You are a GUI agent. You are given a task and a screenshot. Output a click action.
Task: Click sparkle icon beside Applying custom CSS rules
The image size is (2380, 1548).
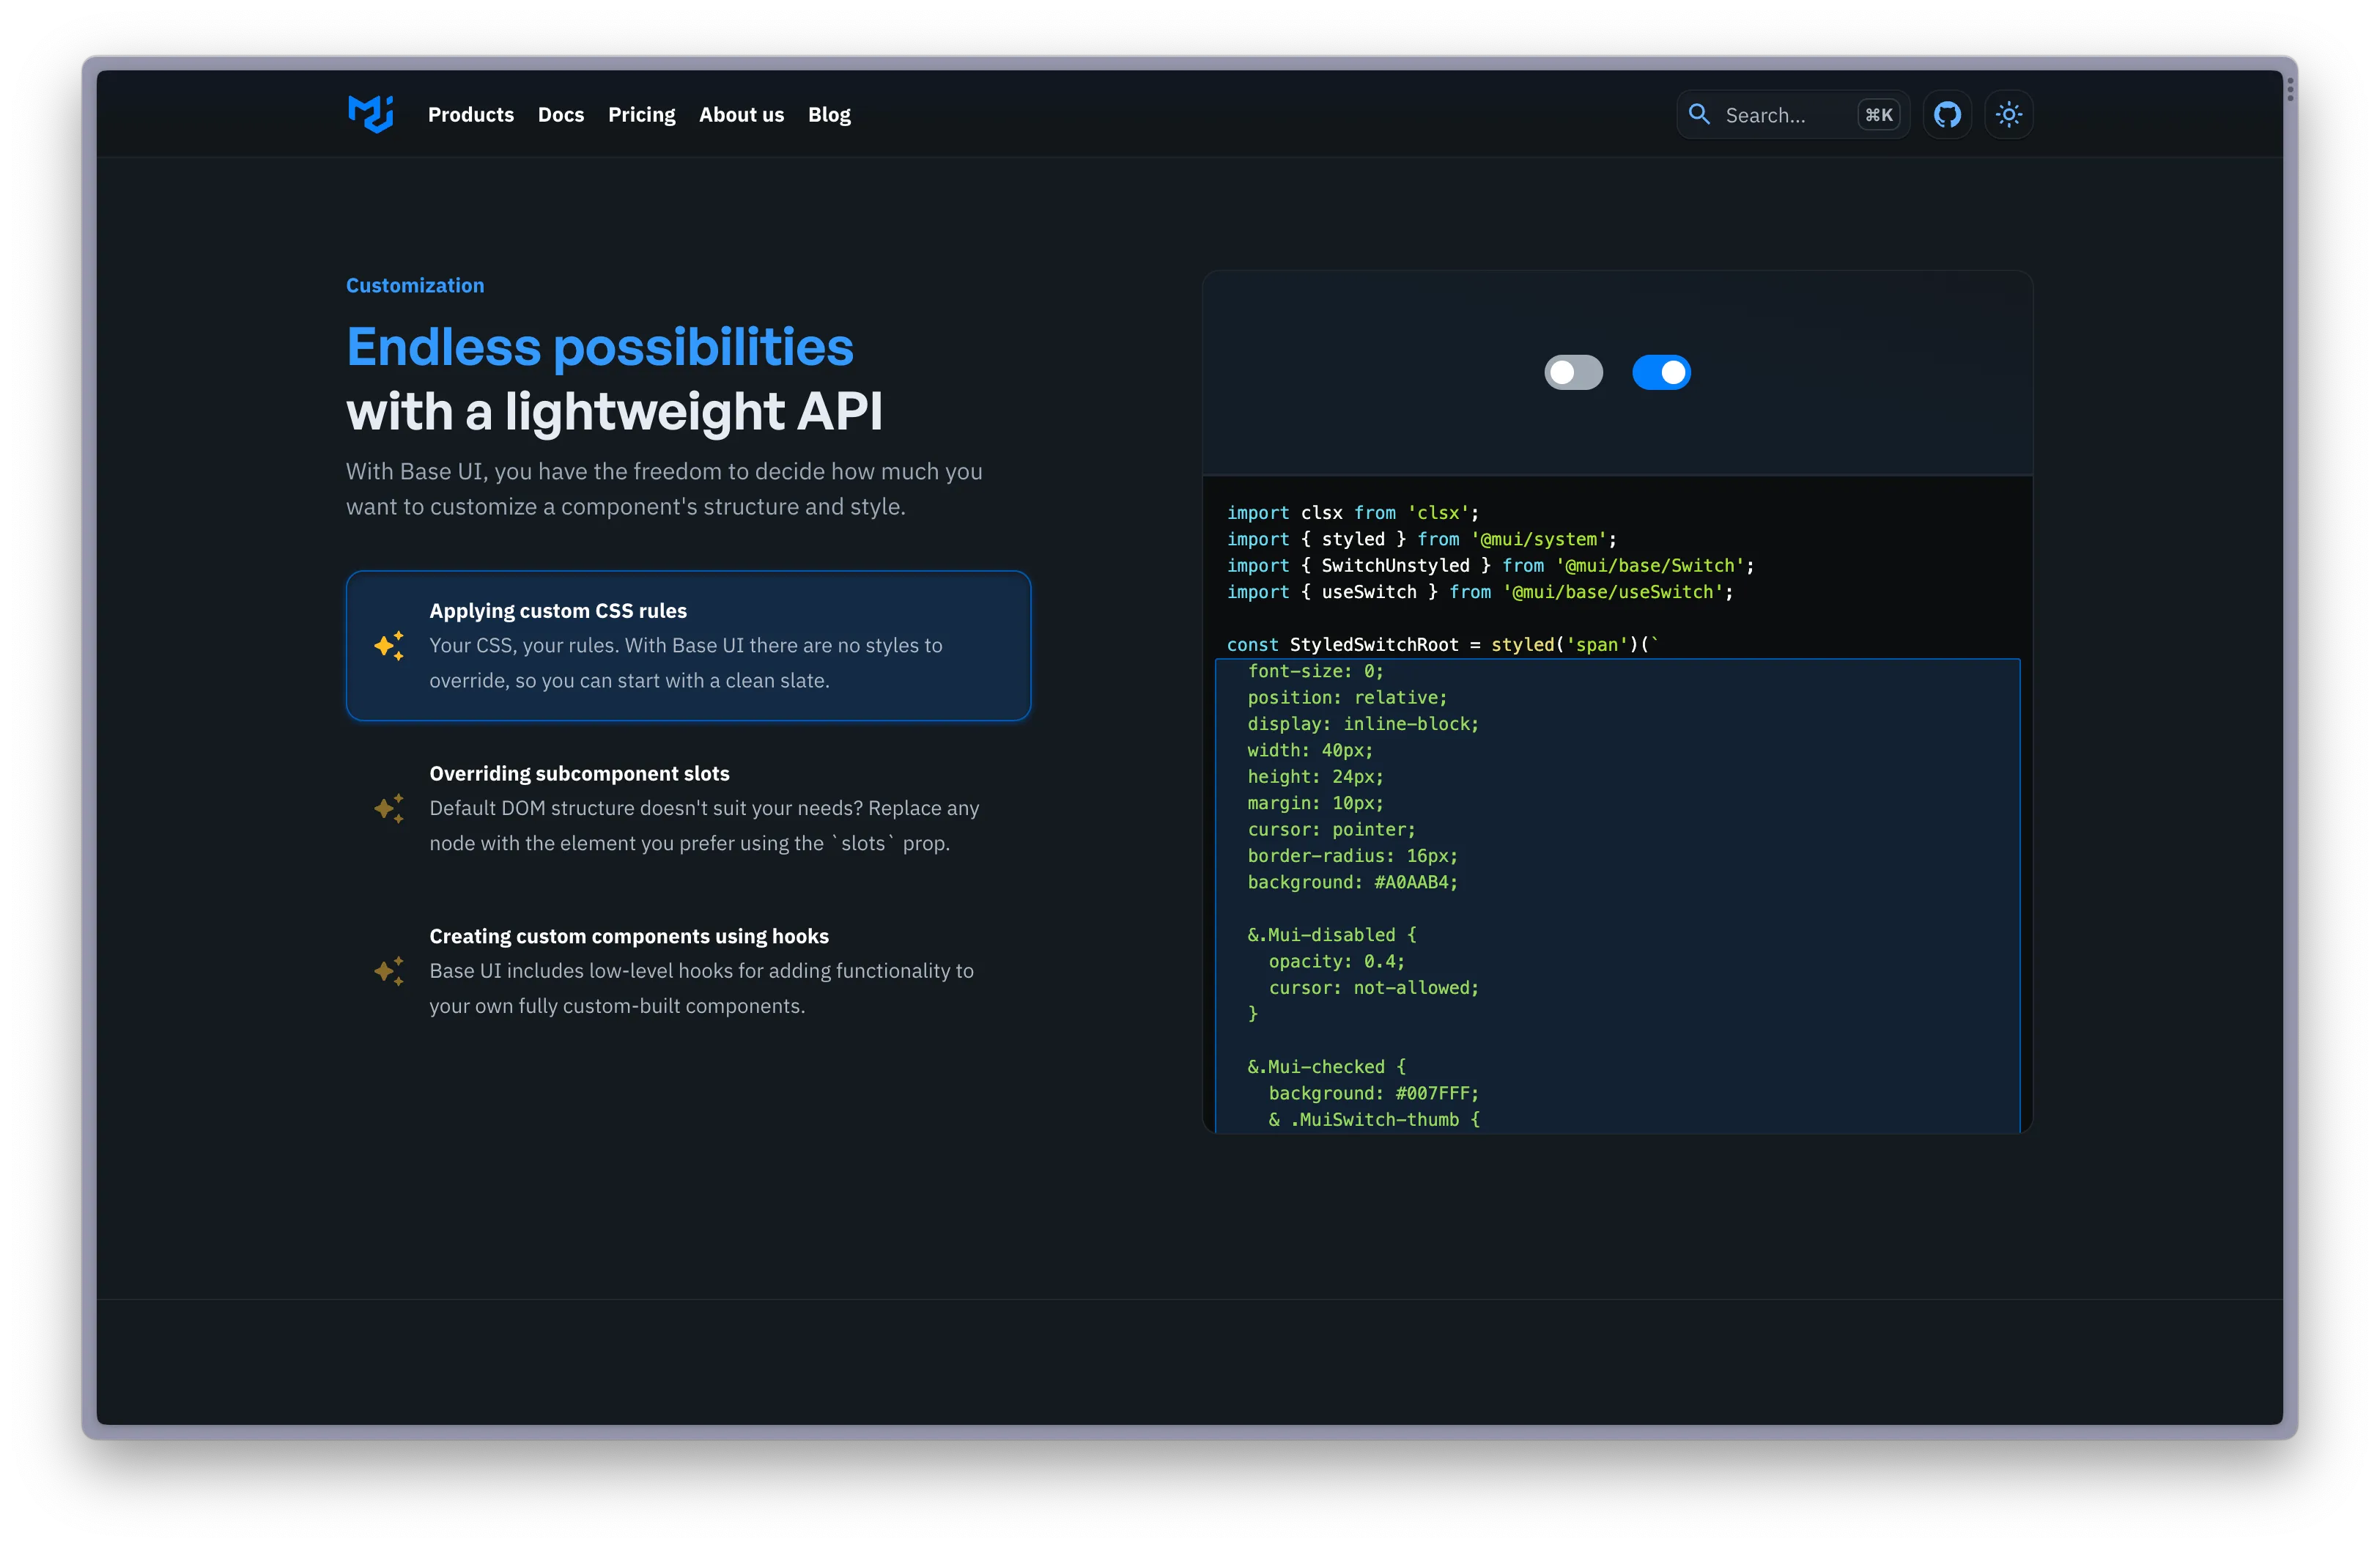[x=389, y=646]
